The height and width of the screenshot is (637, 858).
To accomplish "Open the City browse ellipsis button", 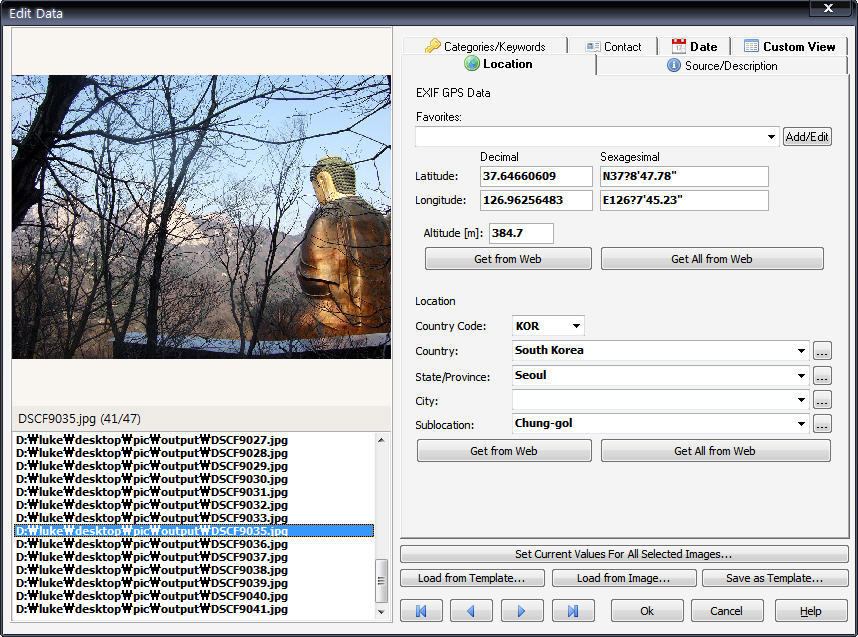I will (x=822, y=400).
